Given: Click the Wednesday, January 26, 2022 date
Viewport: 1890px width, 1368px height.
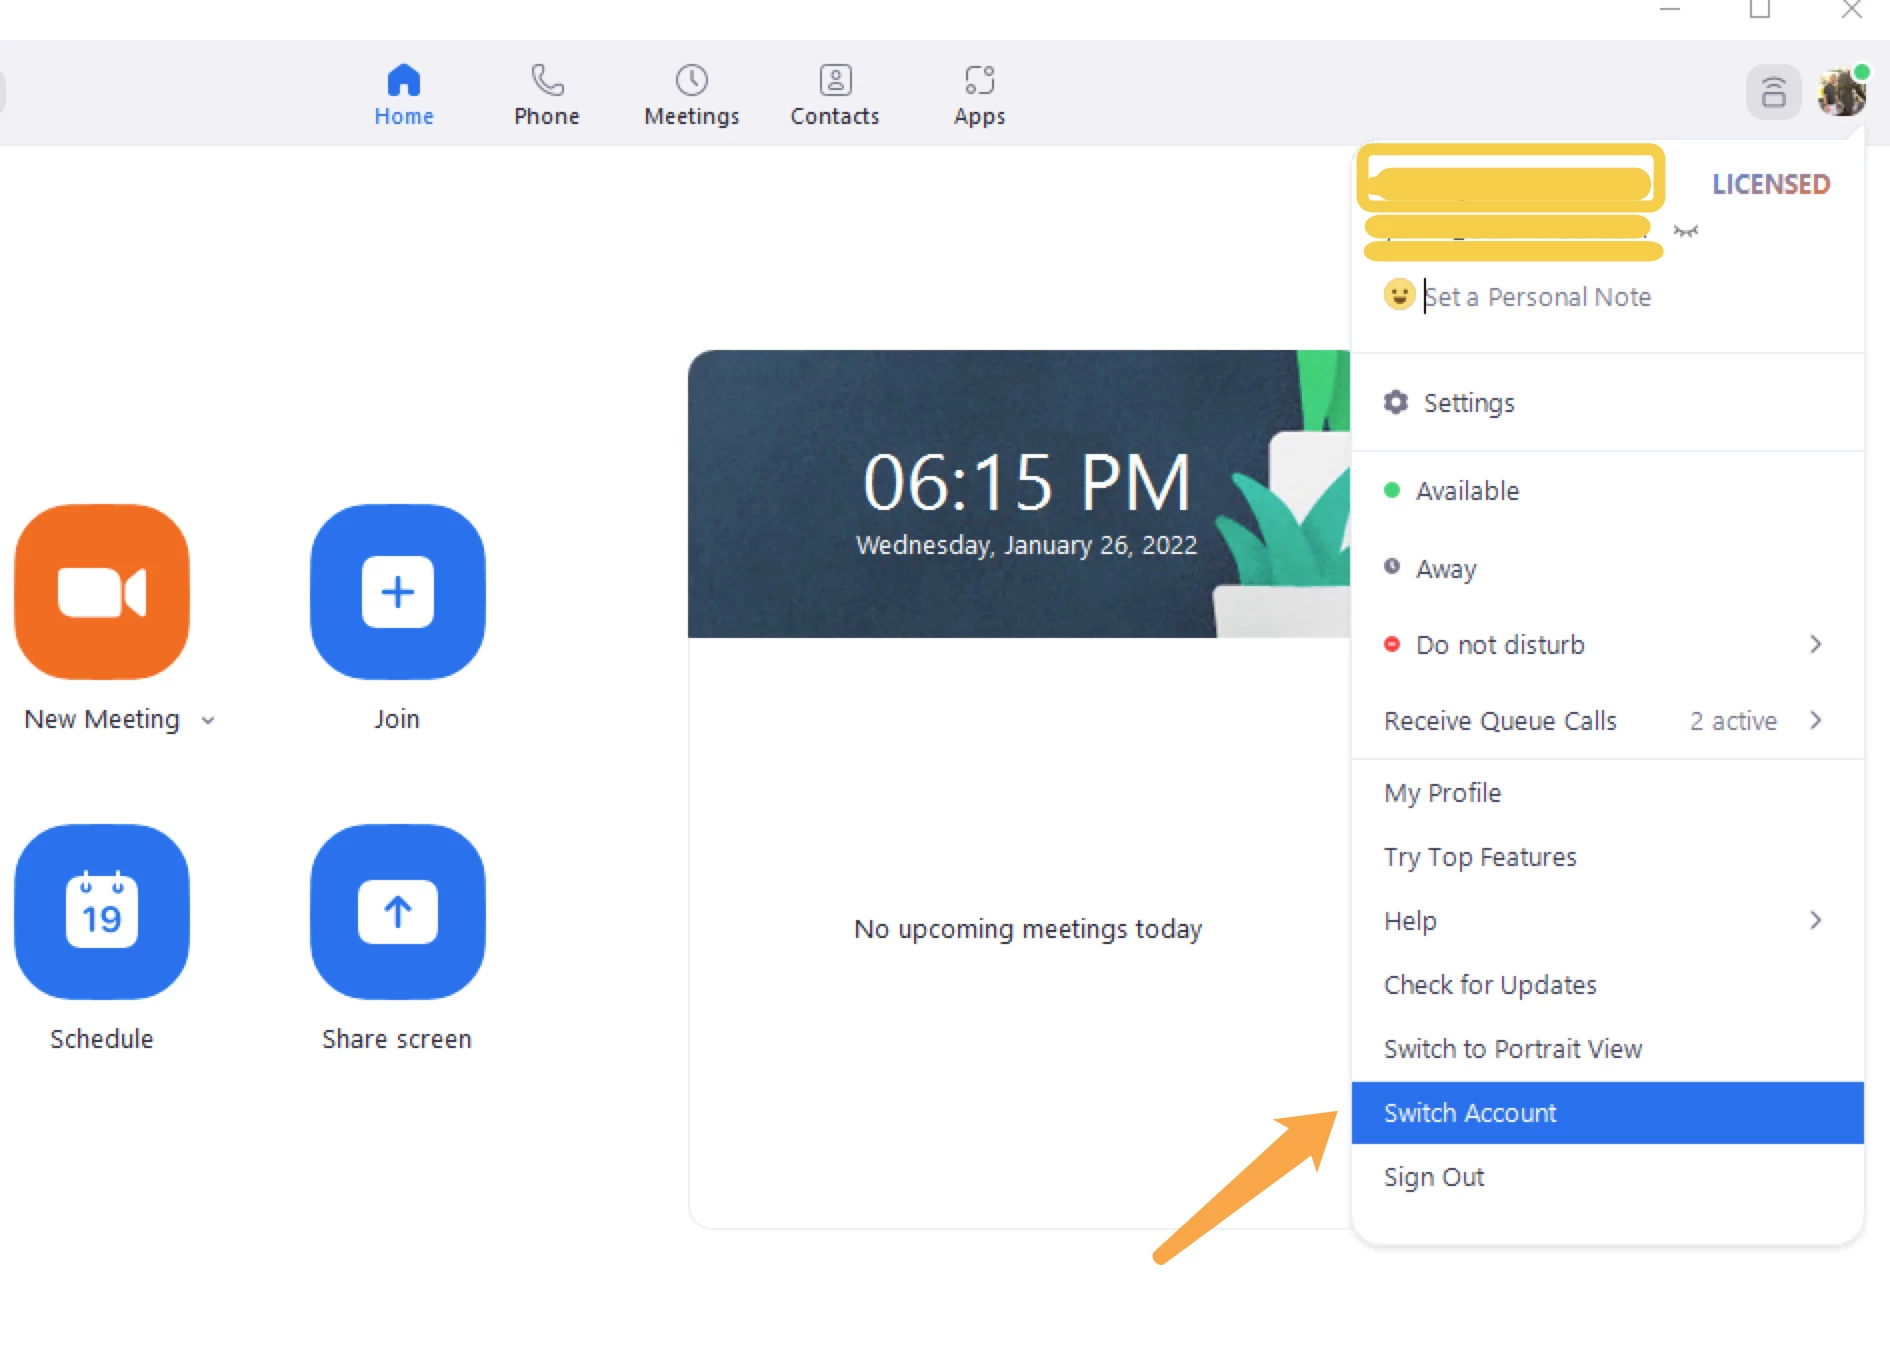Looking at the screenshot, I should pyautogui.click(x=1027, y=545).
